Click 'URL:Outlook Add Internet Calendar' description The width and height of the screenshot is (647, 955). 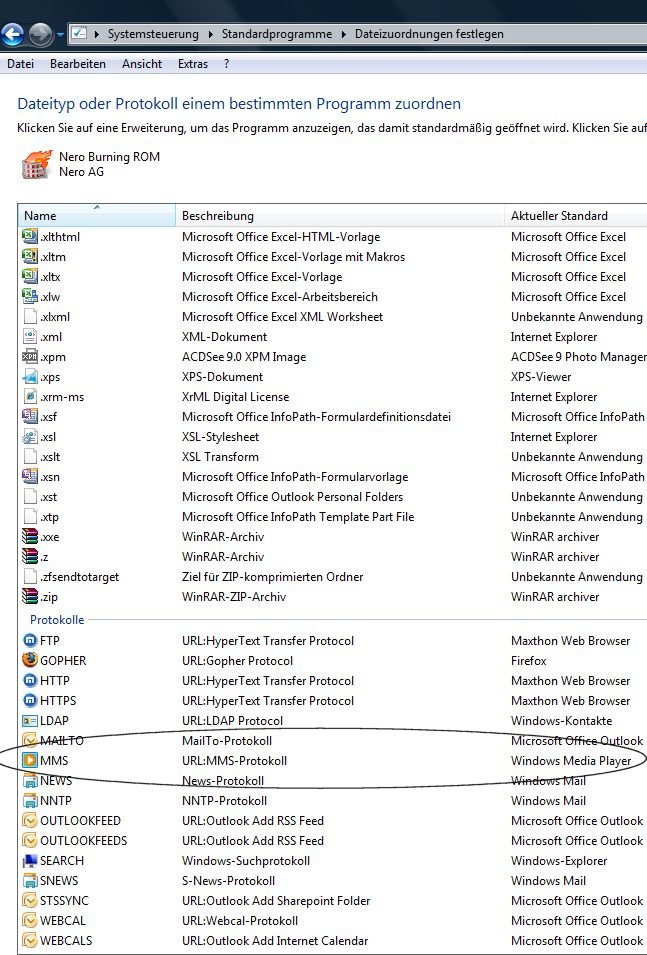click(275, 940)
